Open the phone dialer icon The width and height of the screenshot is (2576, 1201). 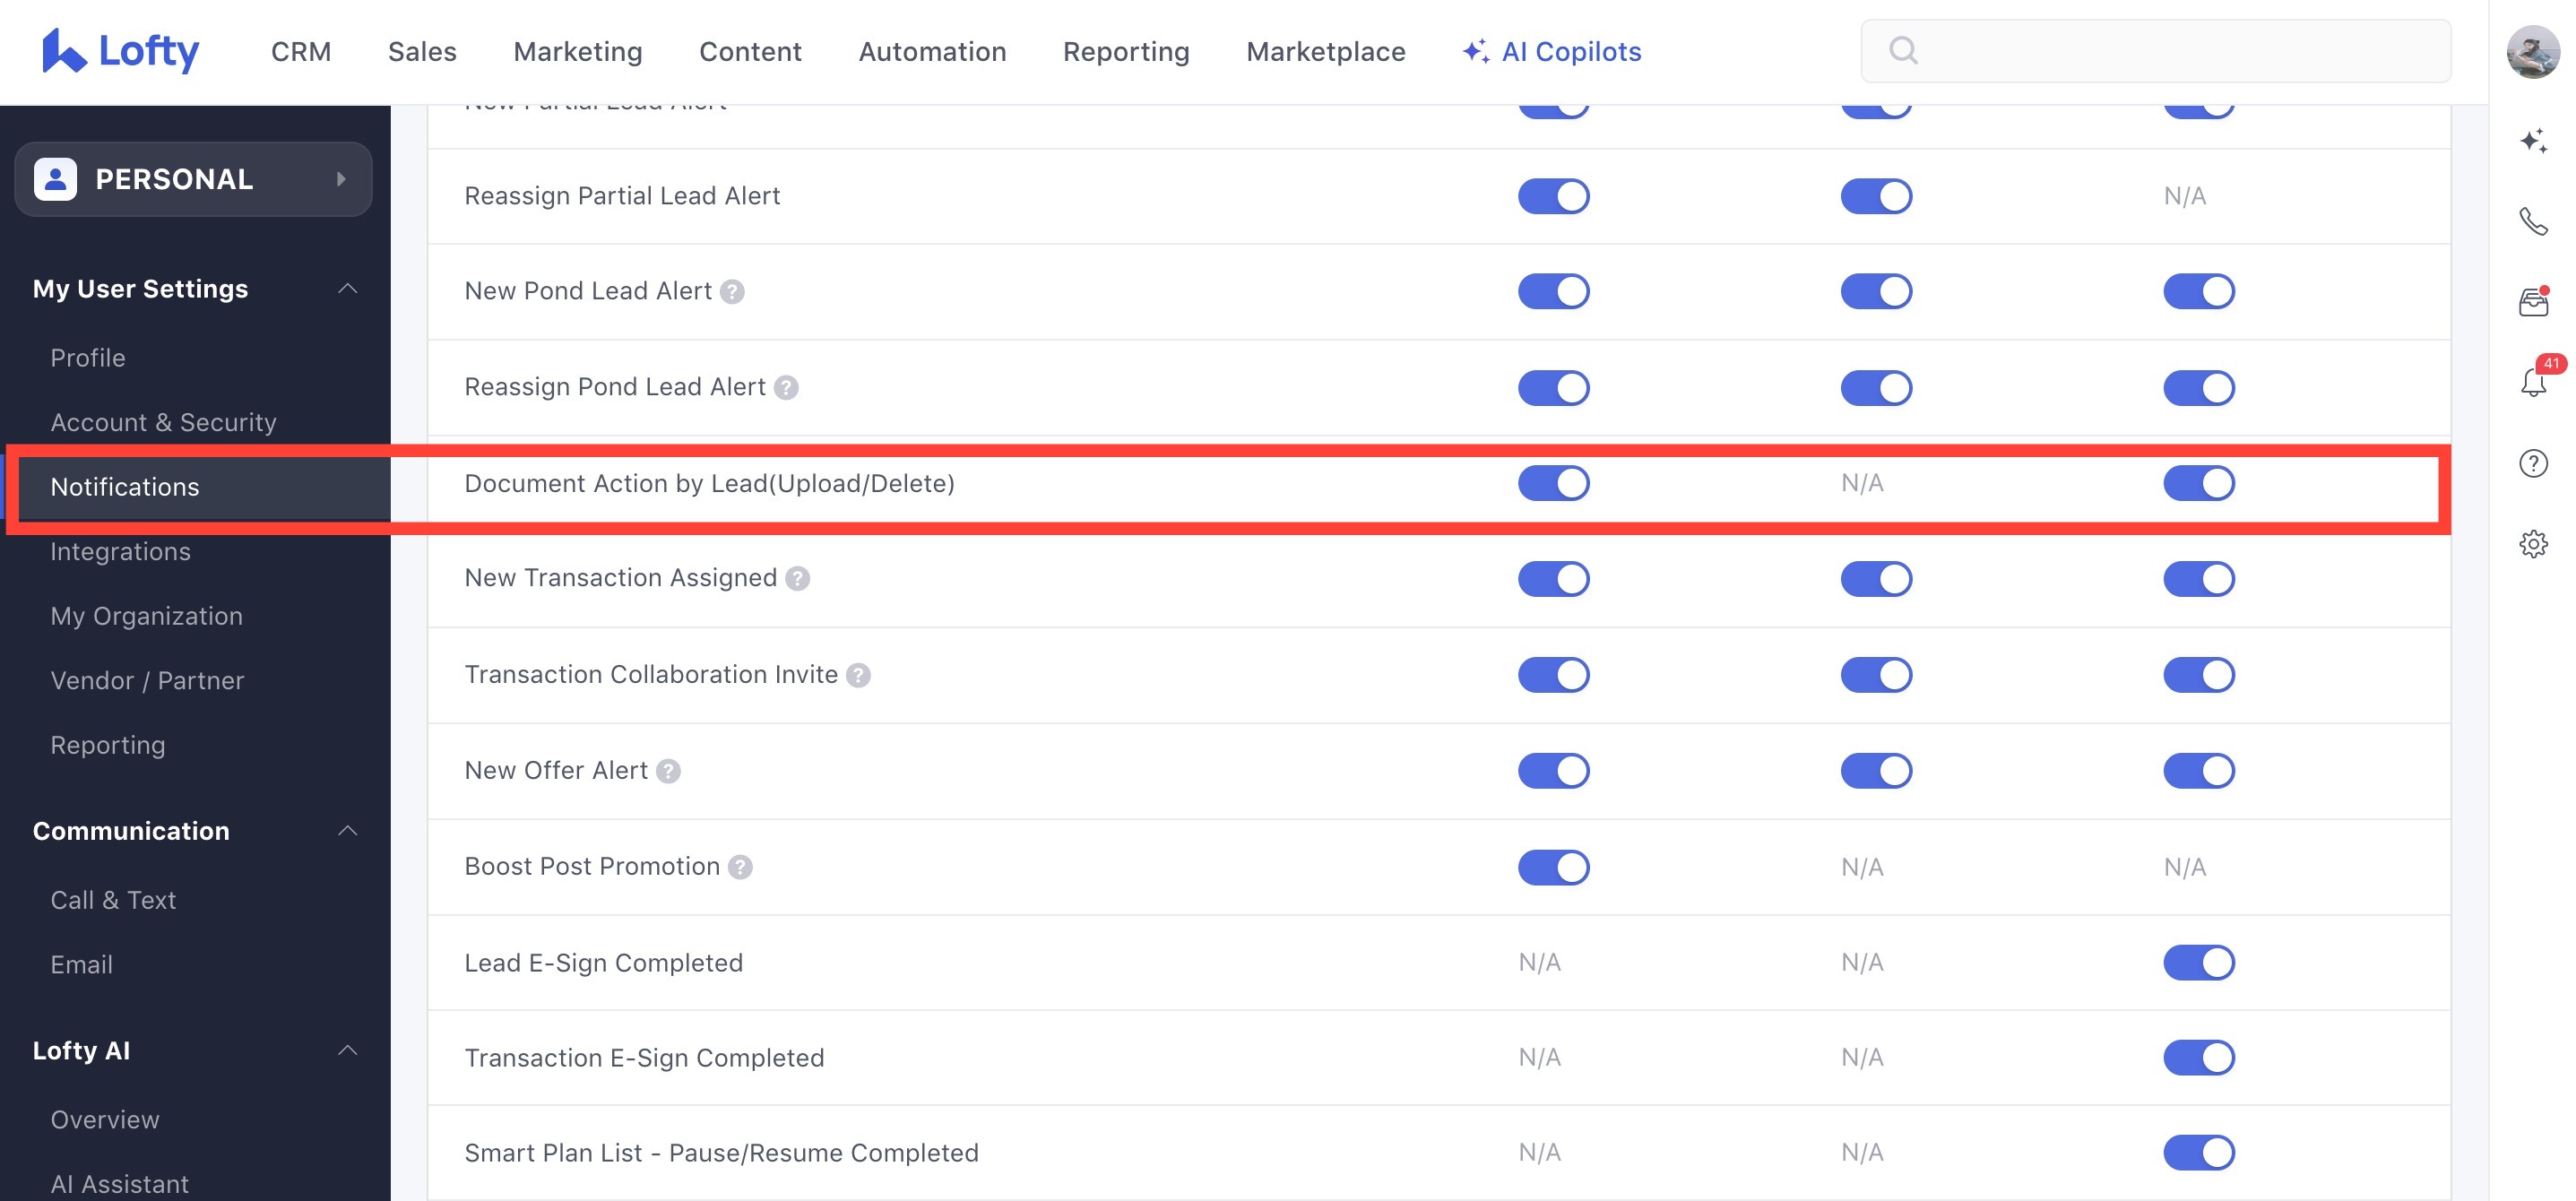pos(2532,221)
